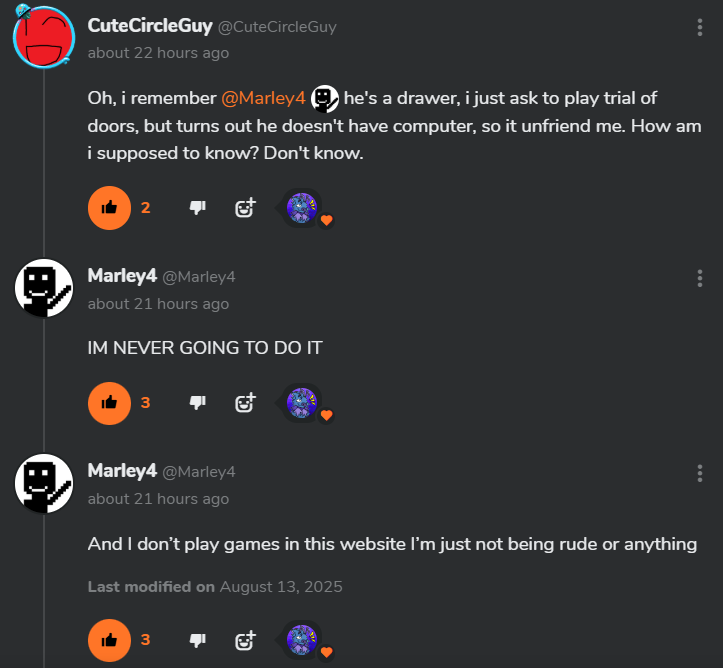Dislike the "don't play games" comment
The width and height of the screenshot is (723, 668).
198,640
